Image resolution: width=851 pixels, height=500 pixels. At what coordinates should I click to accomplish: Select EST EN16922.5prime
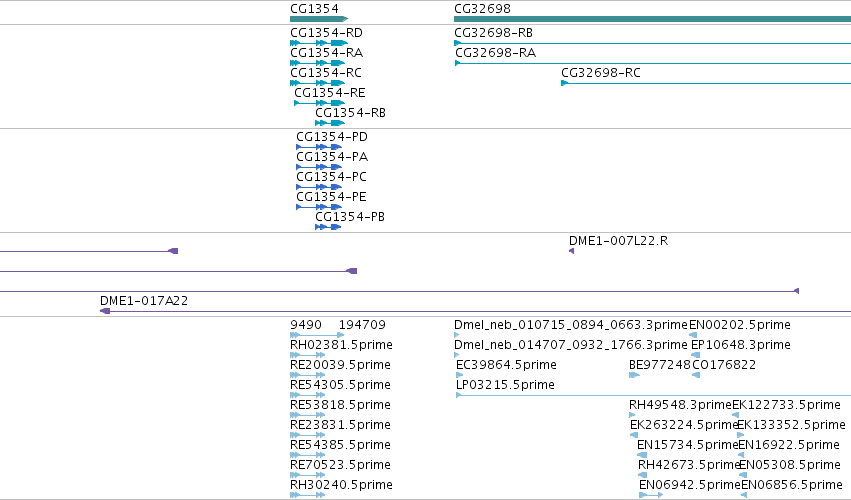tap(789, 445)
